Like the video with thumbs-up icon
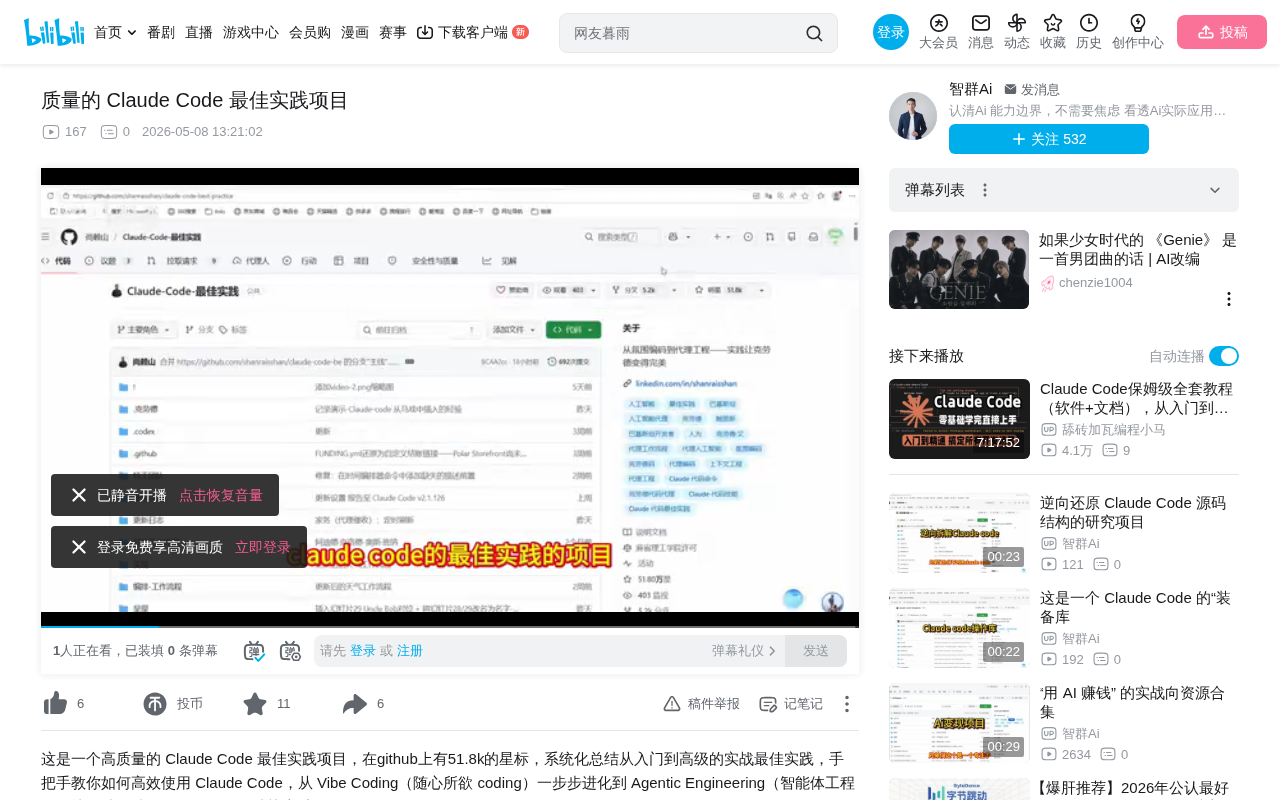 [x=56, y=704]
